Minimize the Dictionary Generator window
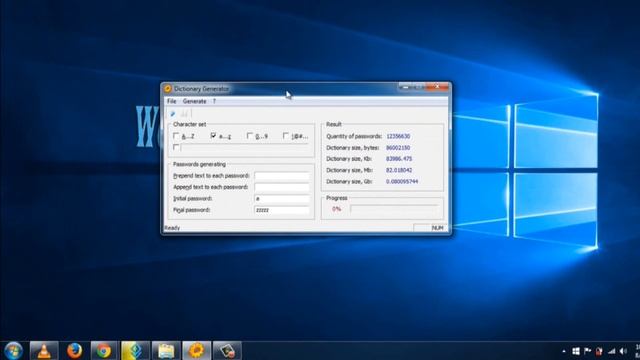 coord(404,87)
